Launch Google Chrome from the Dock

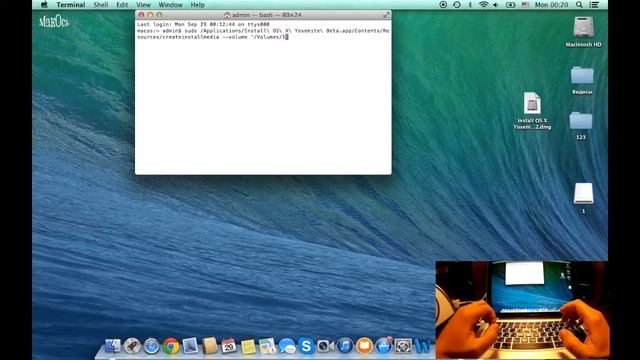pos(171,346)
